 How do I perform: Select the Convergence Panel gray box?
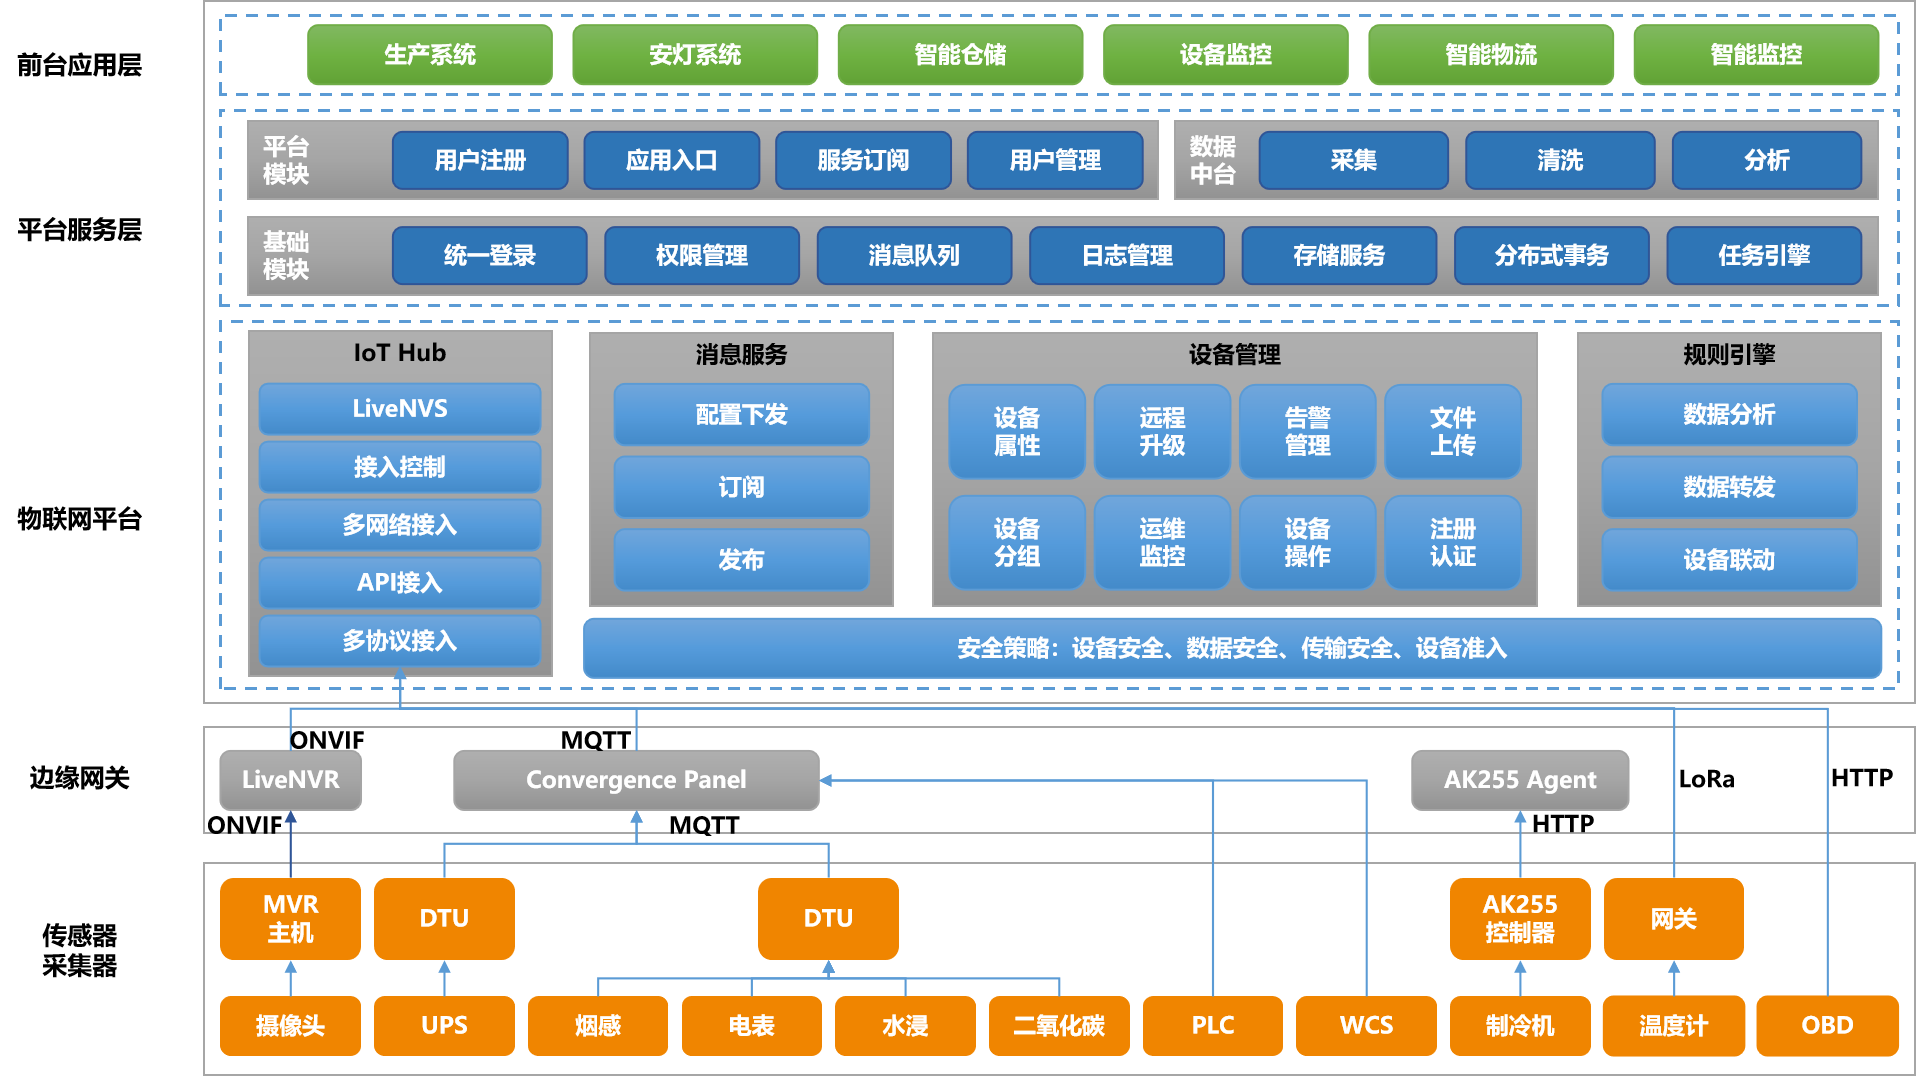636,780
